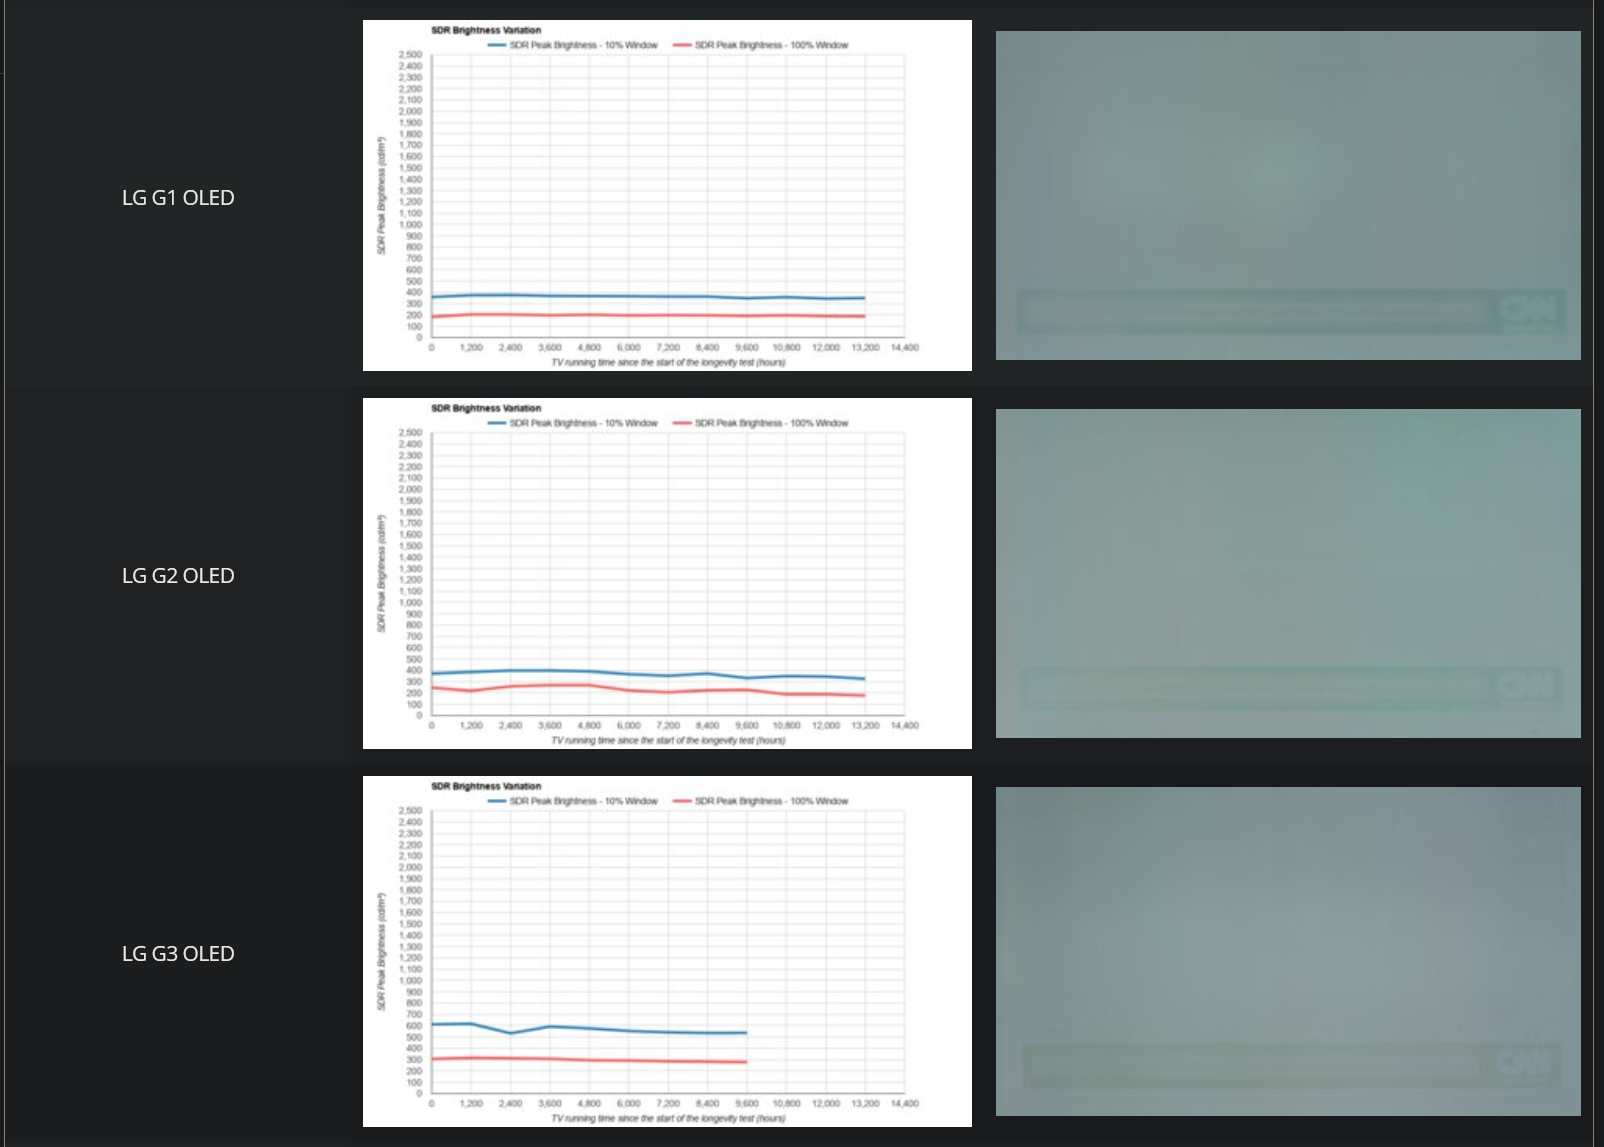Click the SDR Brightness Variation title on G3 chart
Screen dimensions: 1604x1147
point(485,785)
